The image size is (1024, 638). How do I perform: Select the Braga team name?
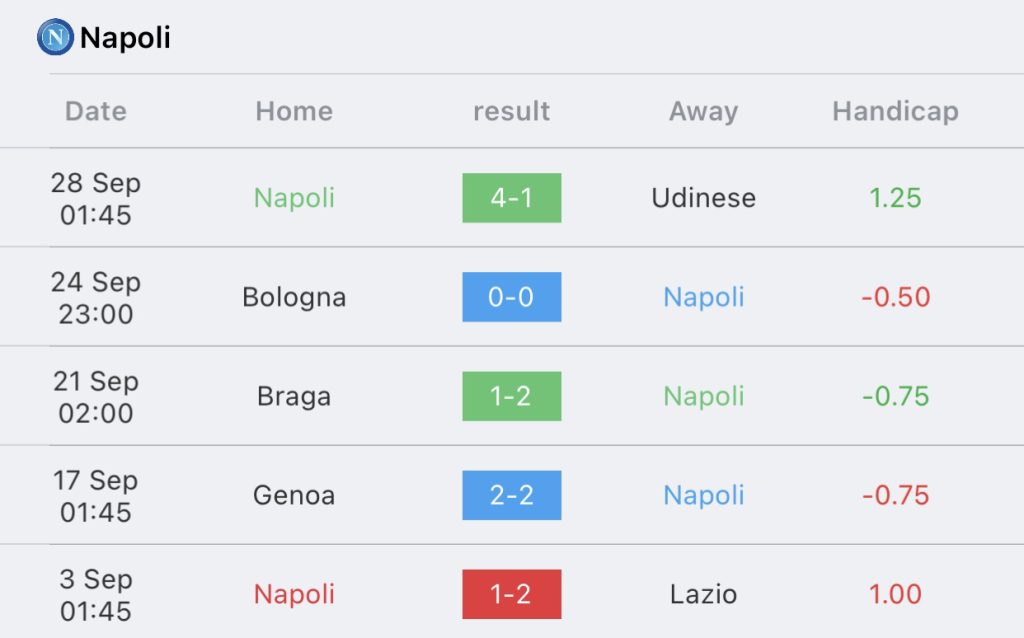click(294, 397)
